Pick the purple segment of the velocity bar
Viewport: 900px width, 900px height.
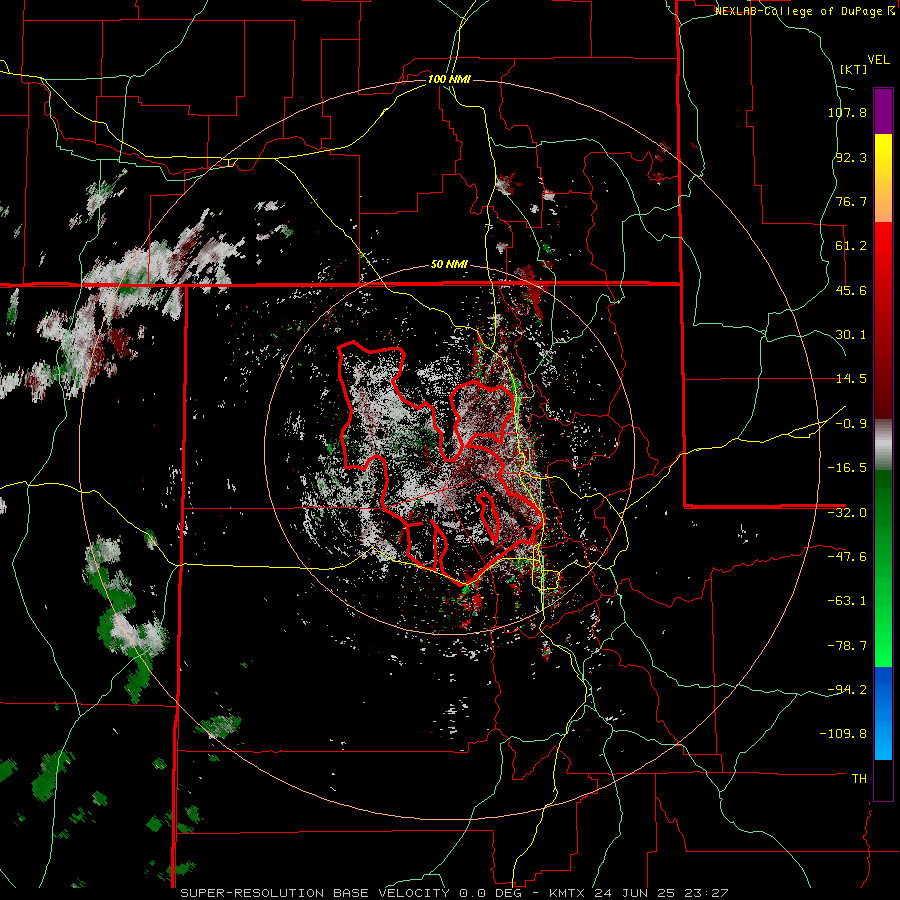(883, 111)
